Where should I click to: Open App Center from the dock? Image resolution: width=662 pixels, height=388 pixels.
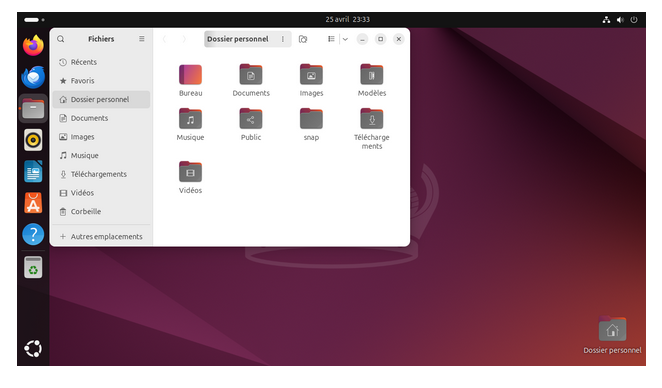[x=33, y=203]
